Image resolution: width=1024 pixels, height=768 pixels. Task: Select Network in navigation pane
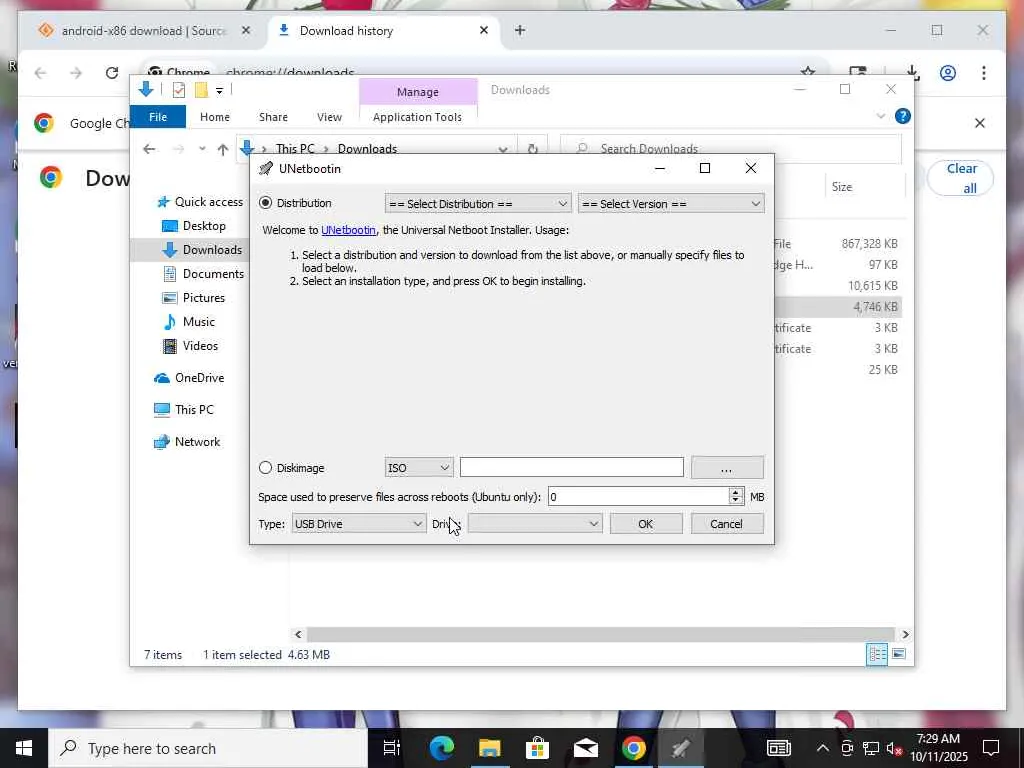click(187, 442)
